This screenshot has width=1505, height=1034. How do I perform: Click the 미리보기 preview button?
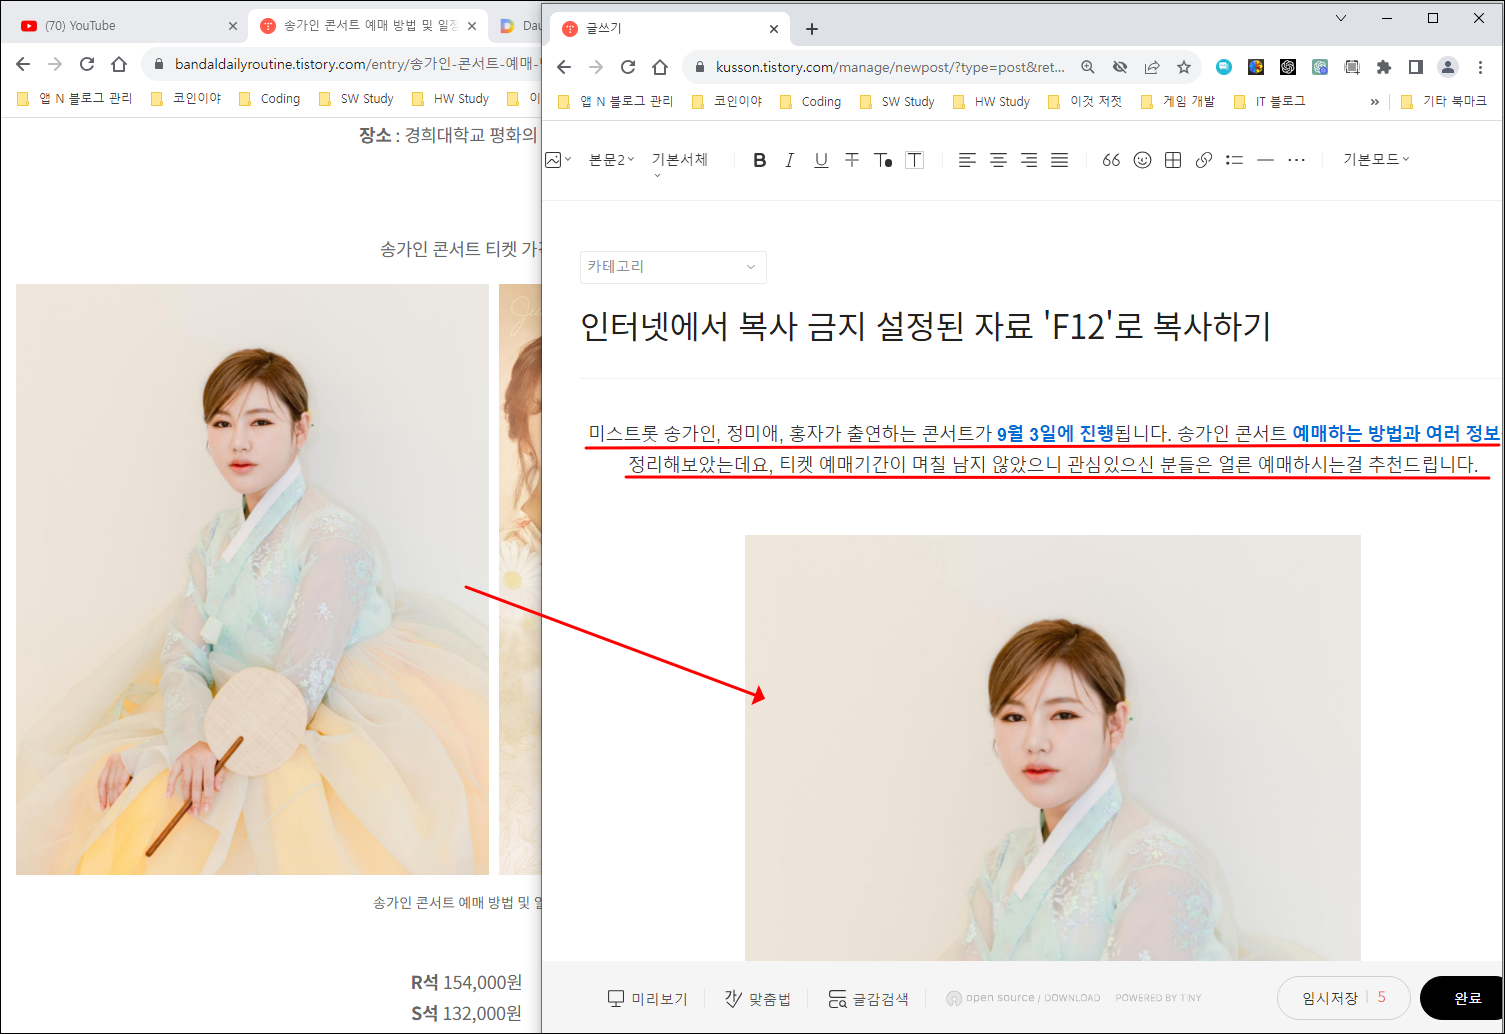648,998
